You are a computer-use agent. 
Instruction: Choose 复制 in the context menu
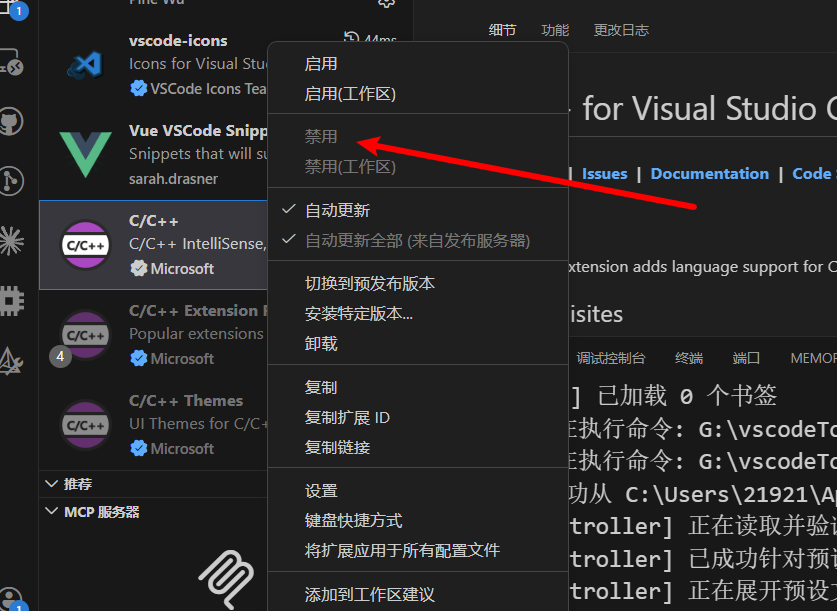(x=417, y=387)
